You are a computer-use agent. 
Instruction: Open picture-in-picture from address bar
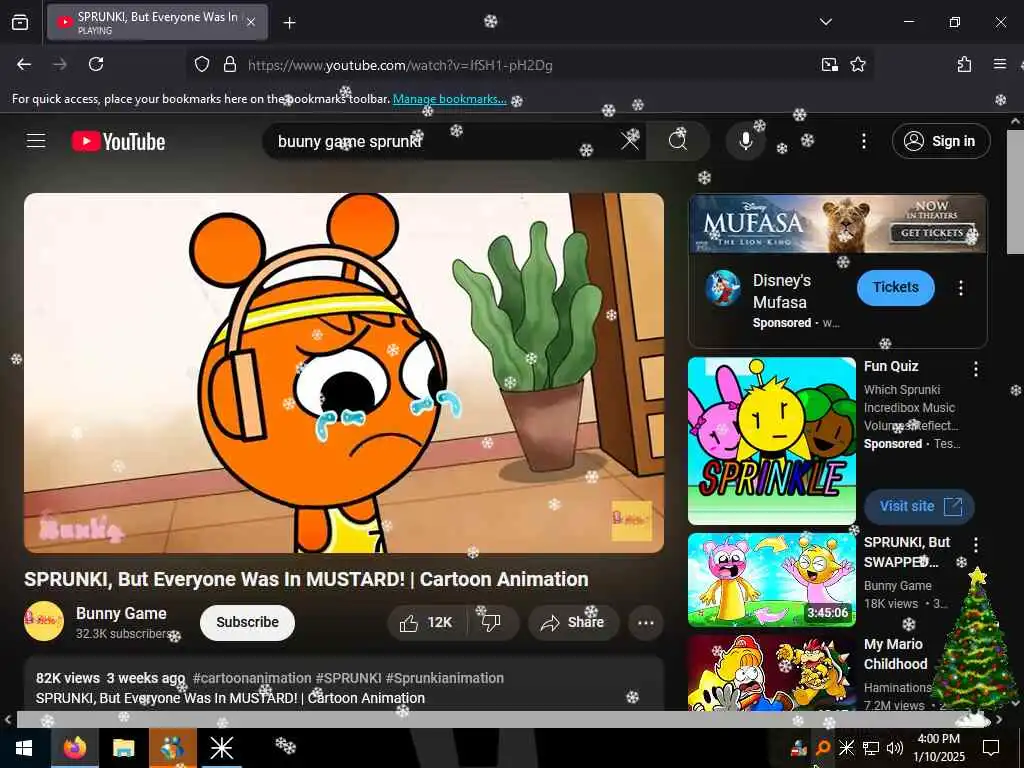coord(829,64)
